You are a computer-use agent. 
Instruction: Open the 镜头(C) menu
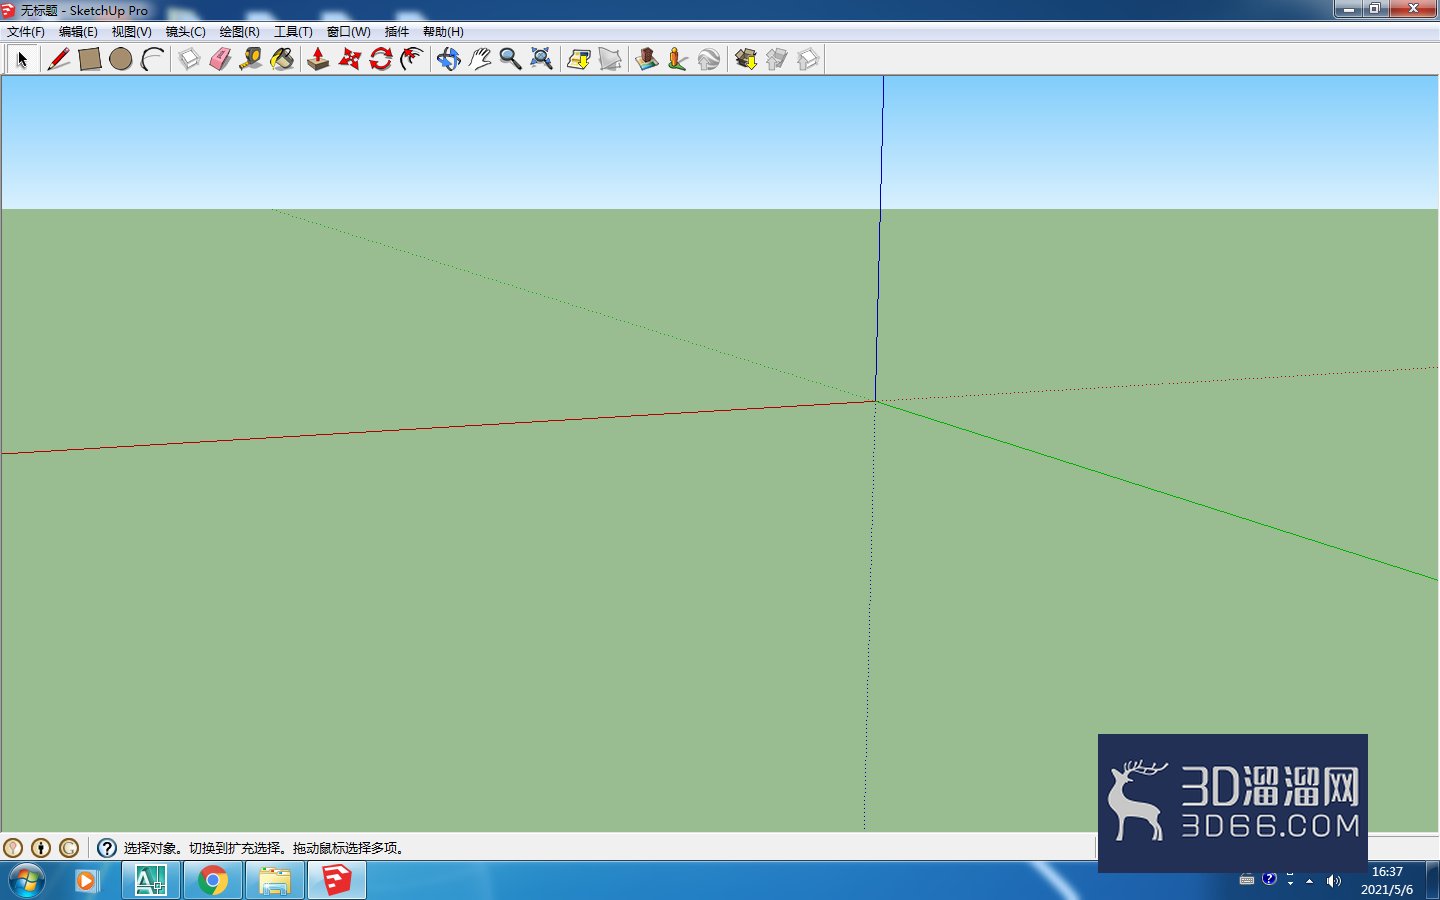click(185, 32)
